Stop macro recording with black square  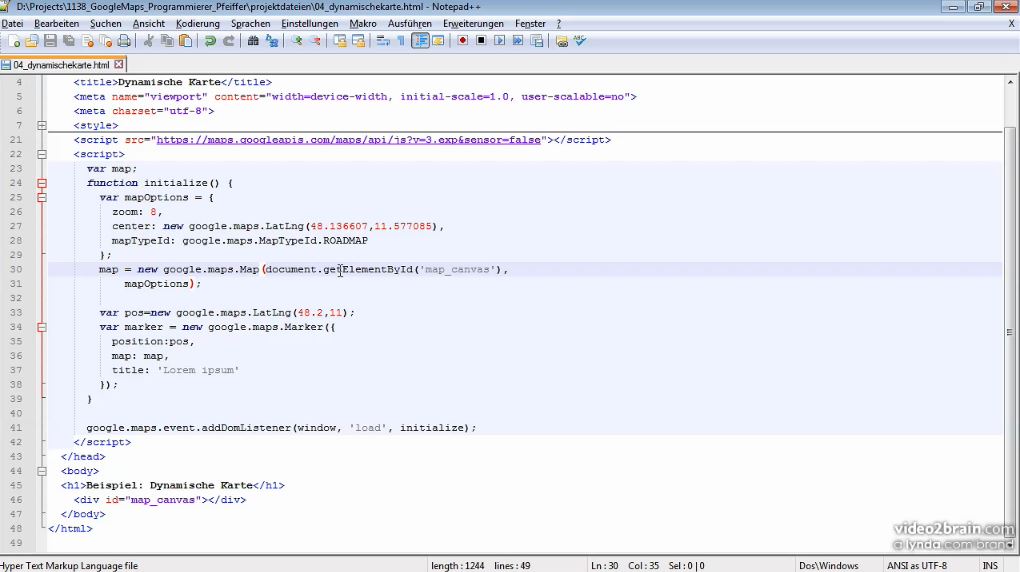pyautogui.click(x=481, y=41)
